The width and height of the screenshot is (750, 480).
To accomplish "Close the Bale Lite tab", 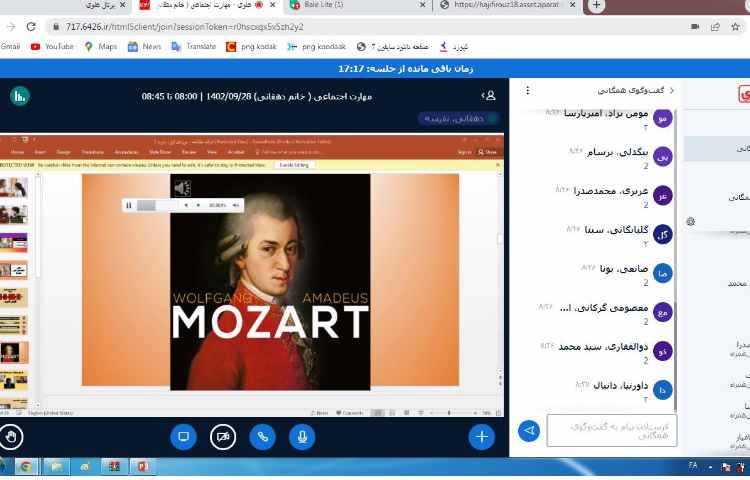I will tap(422, 5).
